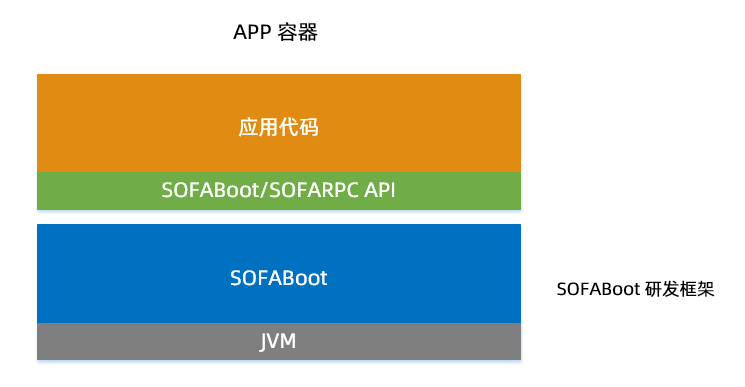The width and height of the screenshot is (745, 387).
Task: Click the word API in green bar
Action: (x=380, y=190)
